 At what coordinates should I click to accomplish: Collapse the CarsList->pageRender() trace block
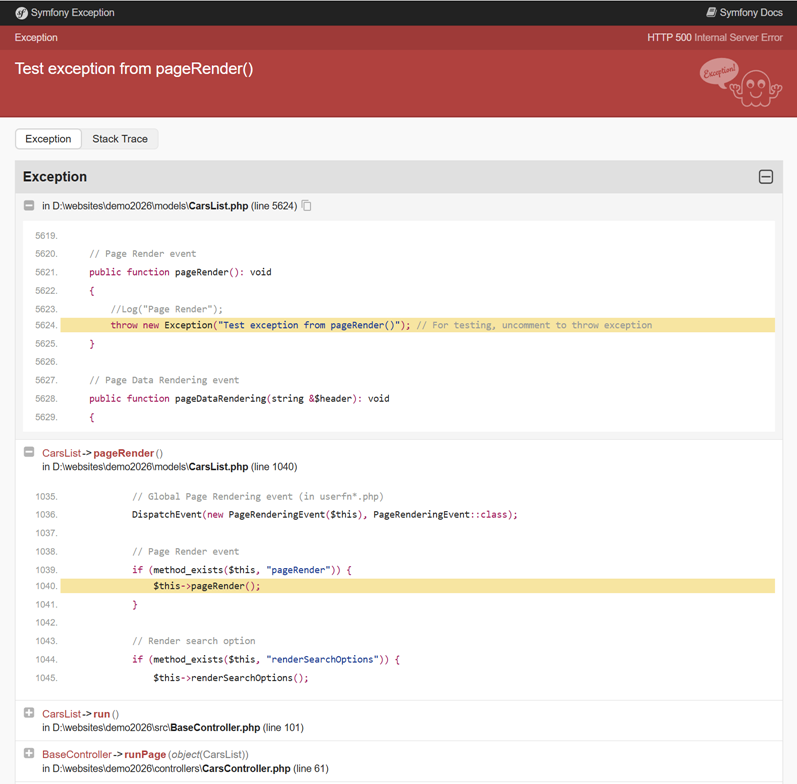(29, 452)
